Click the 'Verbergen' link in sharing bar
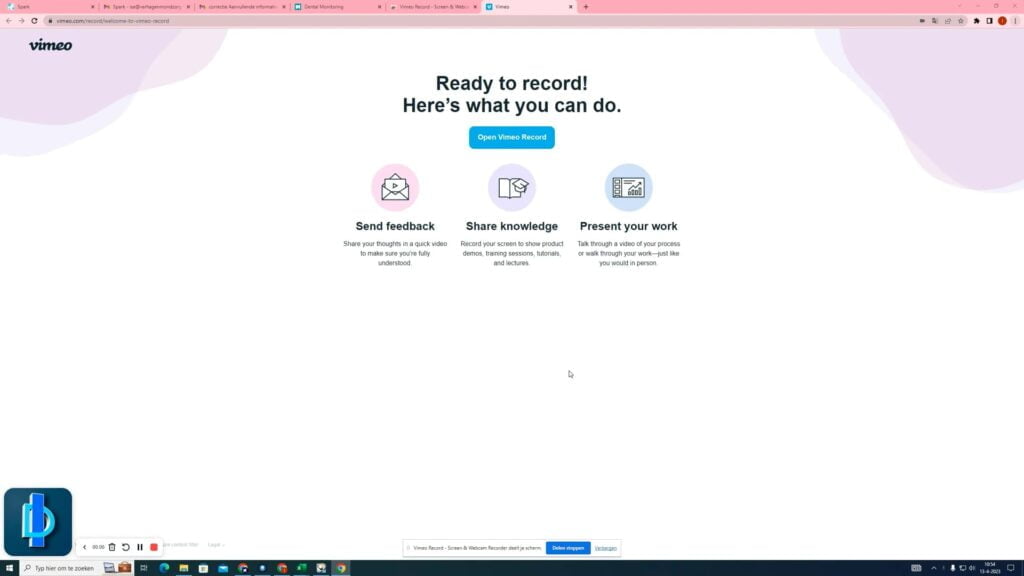Image resolution: width=1024 pixels, height=576 pixels. click(x=605, y=548)
